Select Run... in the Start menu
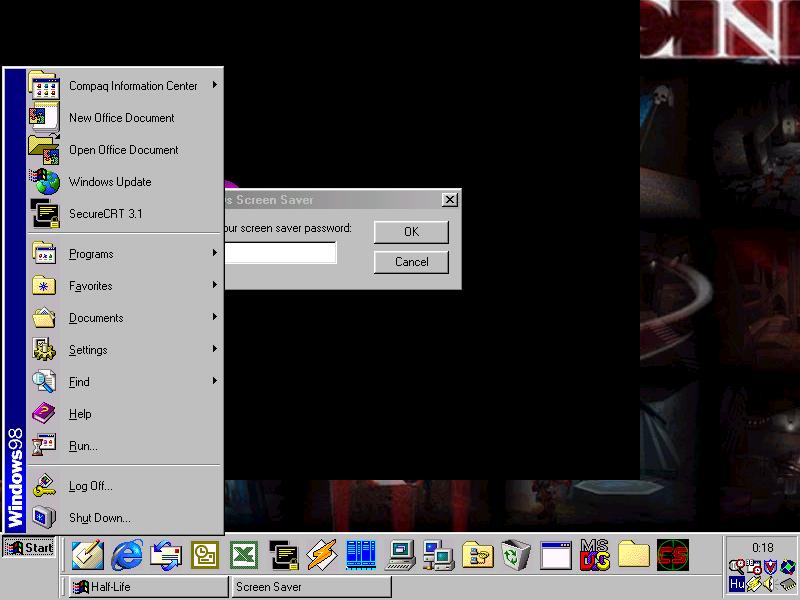Viewport: 800px width, 600px height. click(x=124, y=446)
